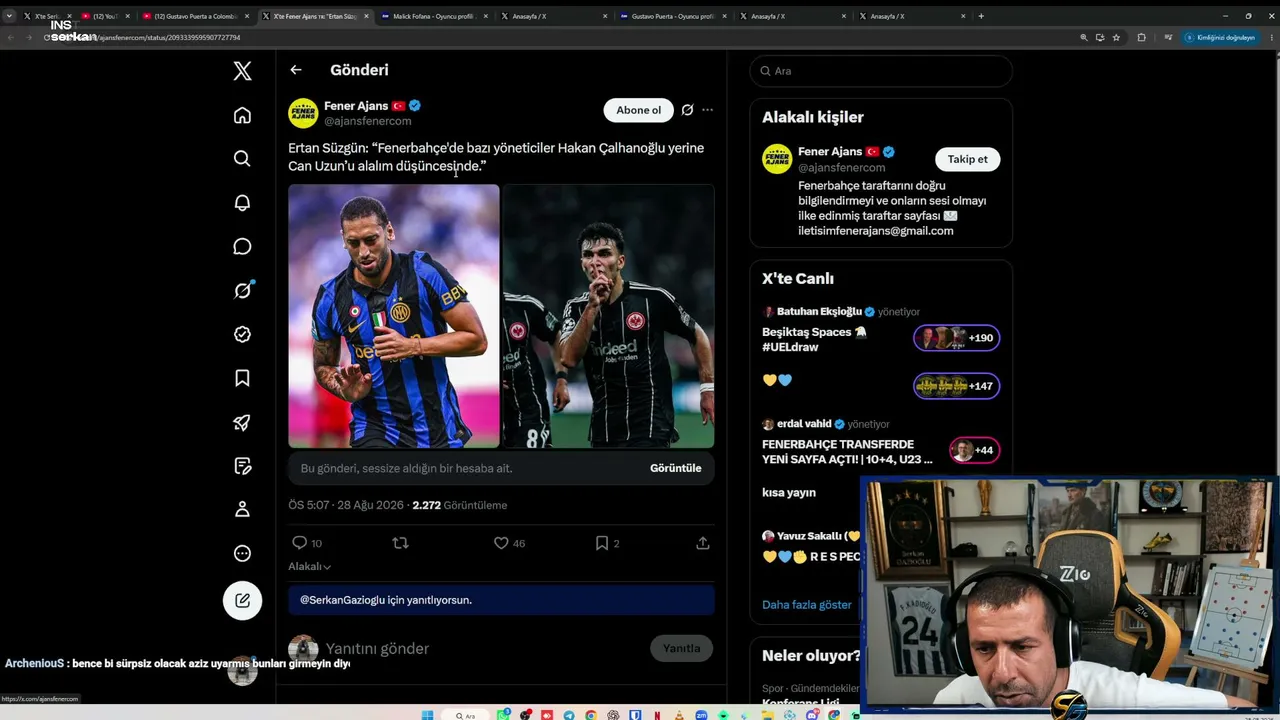Open Windows Start button on taskbar
The height and width of the screenshot is (720, 1280).
(x=429, y=715)
